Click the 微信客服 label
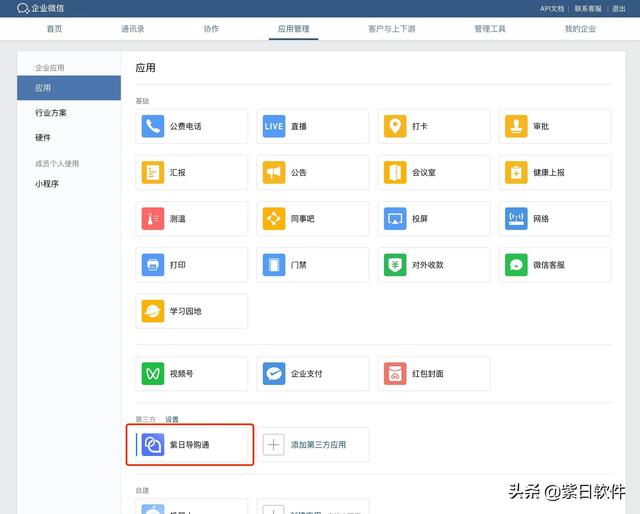640x514 pixels. point(549,265)
